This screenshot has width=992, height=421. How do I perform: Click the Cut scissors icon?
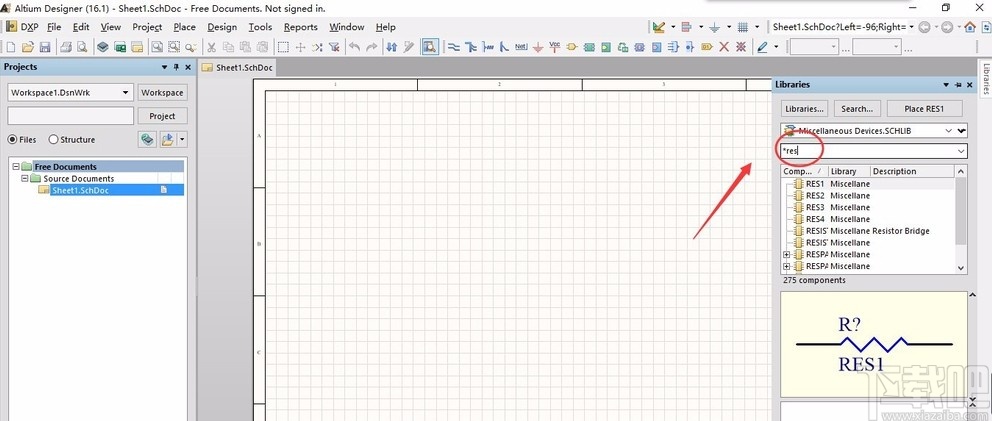[x=212, y=47]
